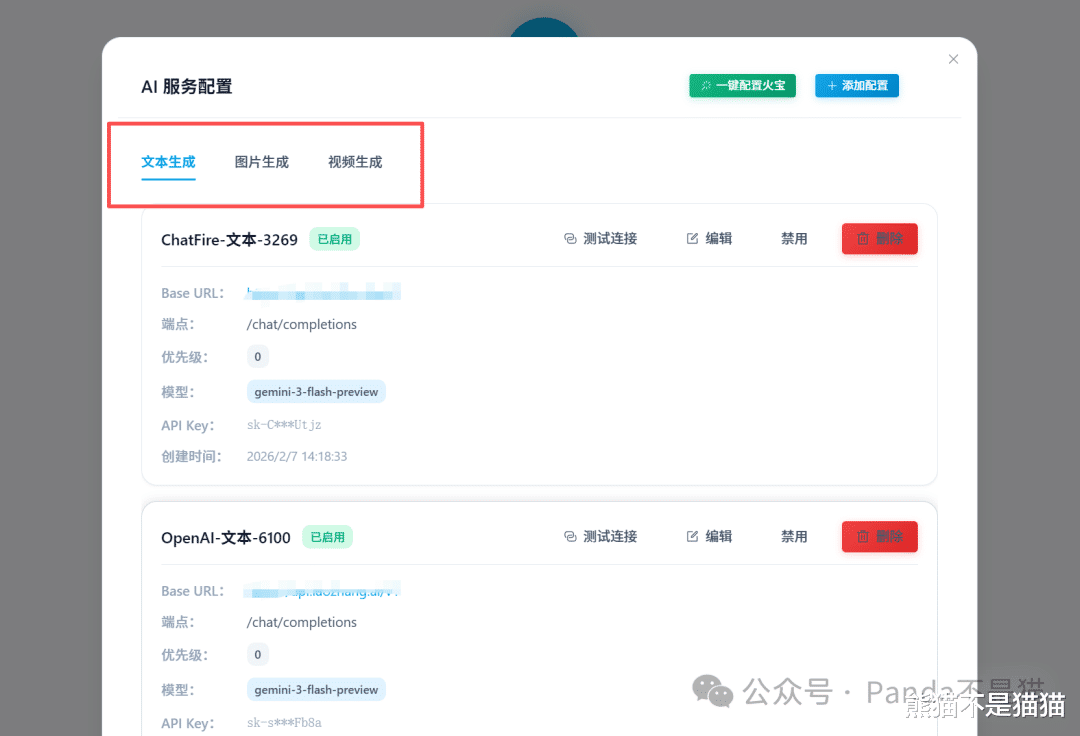Screen dimensions: 1080x736
Task: Click the API key sk-s***Fb8a
Action: (284, 723)
